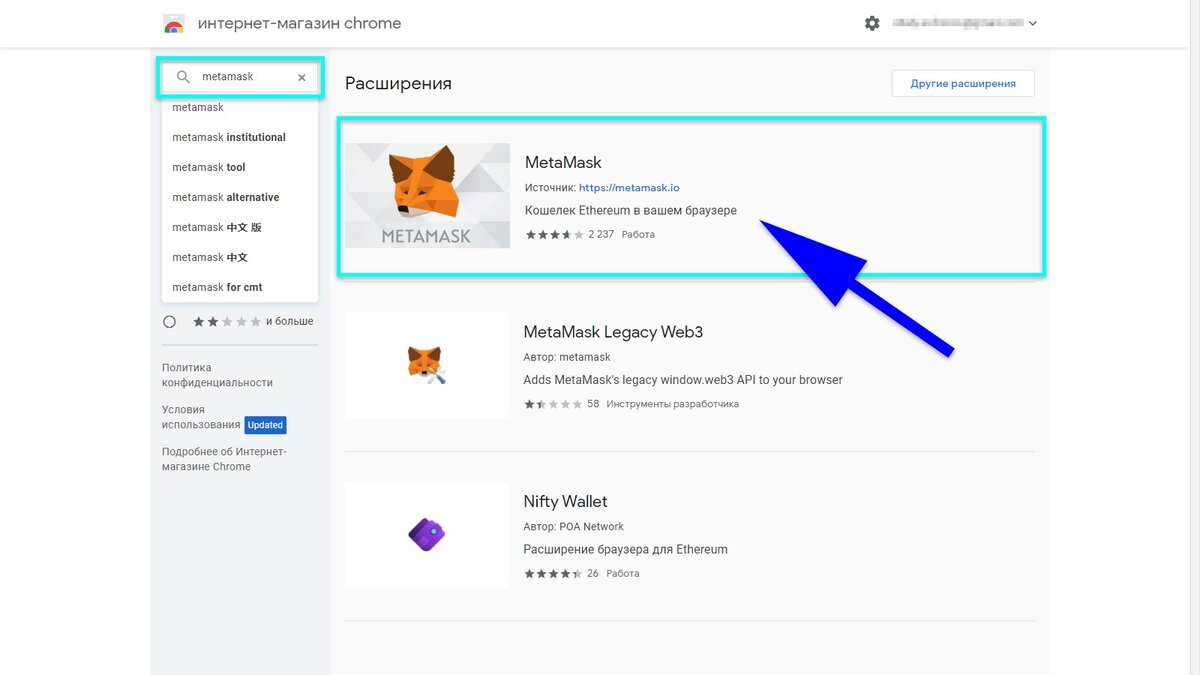
Task: Click the Nifty Wallet purple icon
Action: coord(427,534)
